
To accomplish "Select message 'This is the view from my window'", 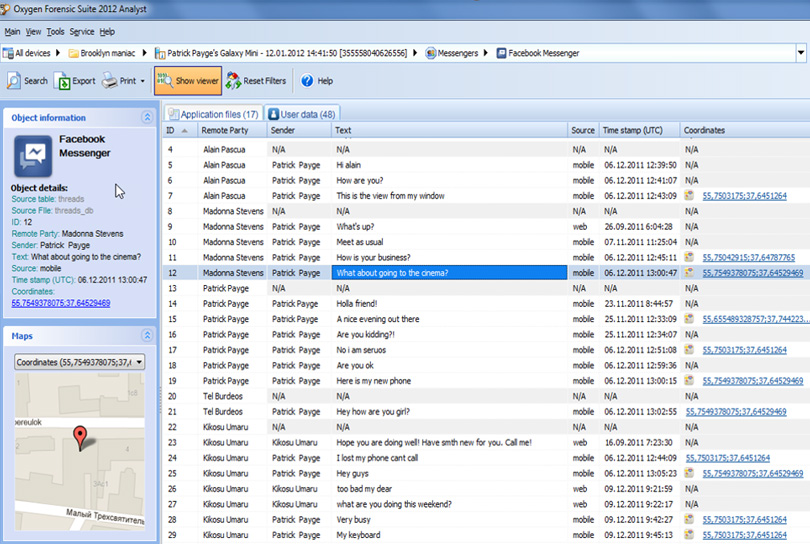I will tap(391, 196).
